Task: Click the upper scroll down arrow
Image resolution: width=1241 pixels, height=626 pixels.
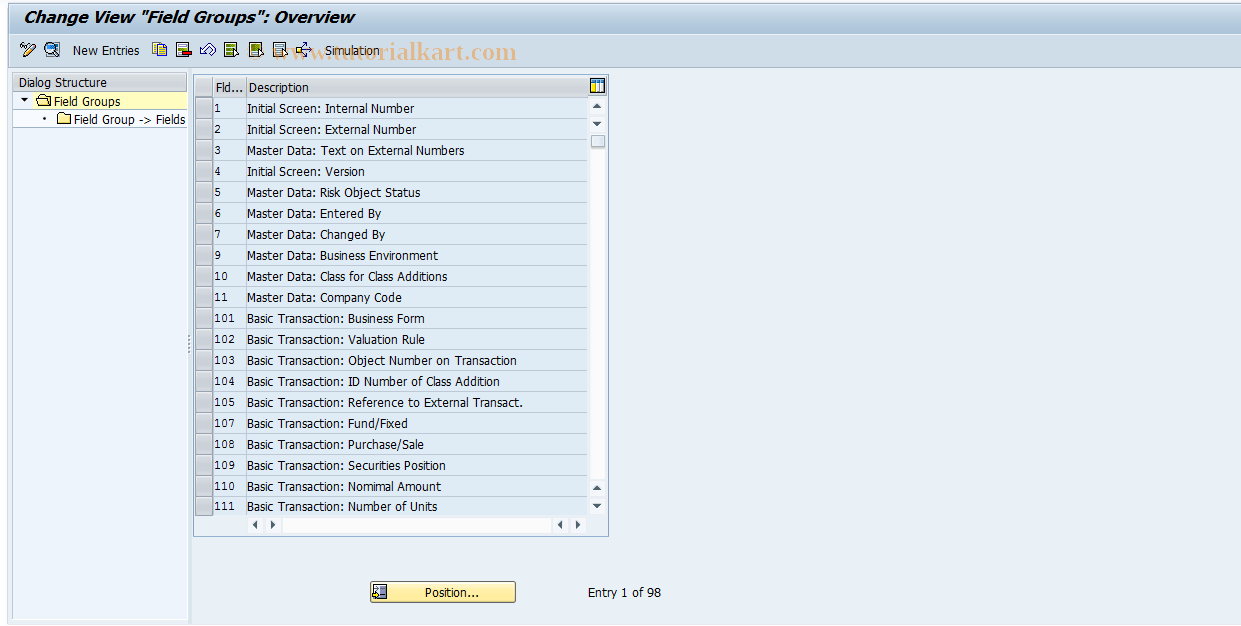Action: pyautogui.click(x=597, y=124)
